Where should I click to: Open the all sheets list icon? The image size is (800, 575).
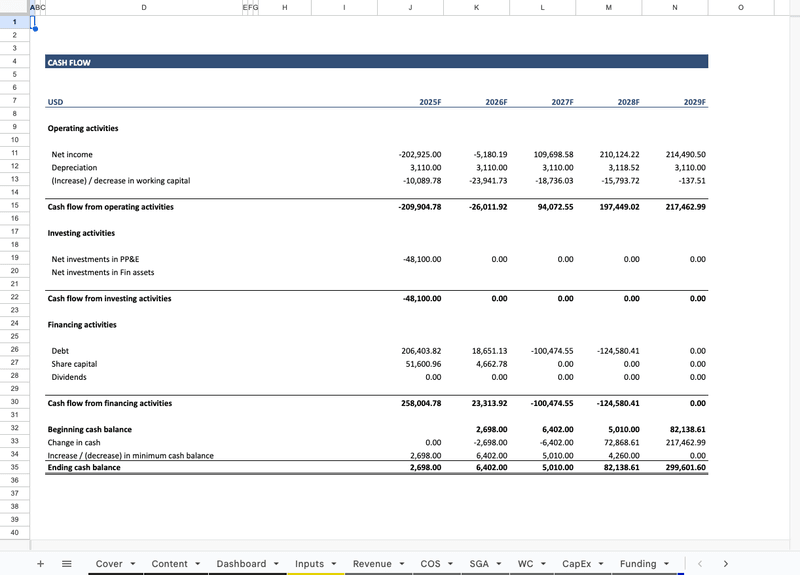(x=67, y=564)
